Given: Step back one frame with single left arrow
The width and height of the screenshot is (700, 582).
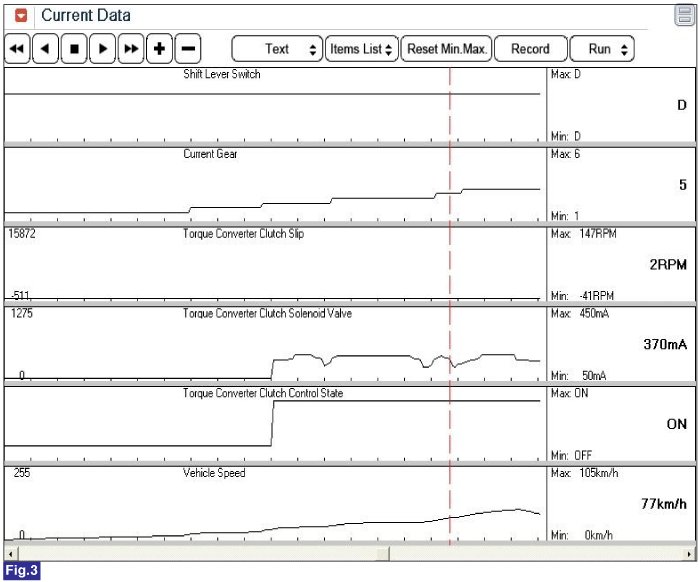Looking at the screenshot, I should tap(45, 49).
